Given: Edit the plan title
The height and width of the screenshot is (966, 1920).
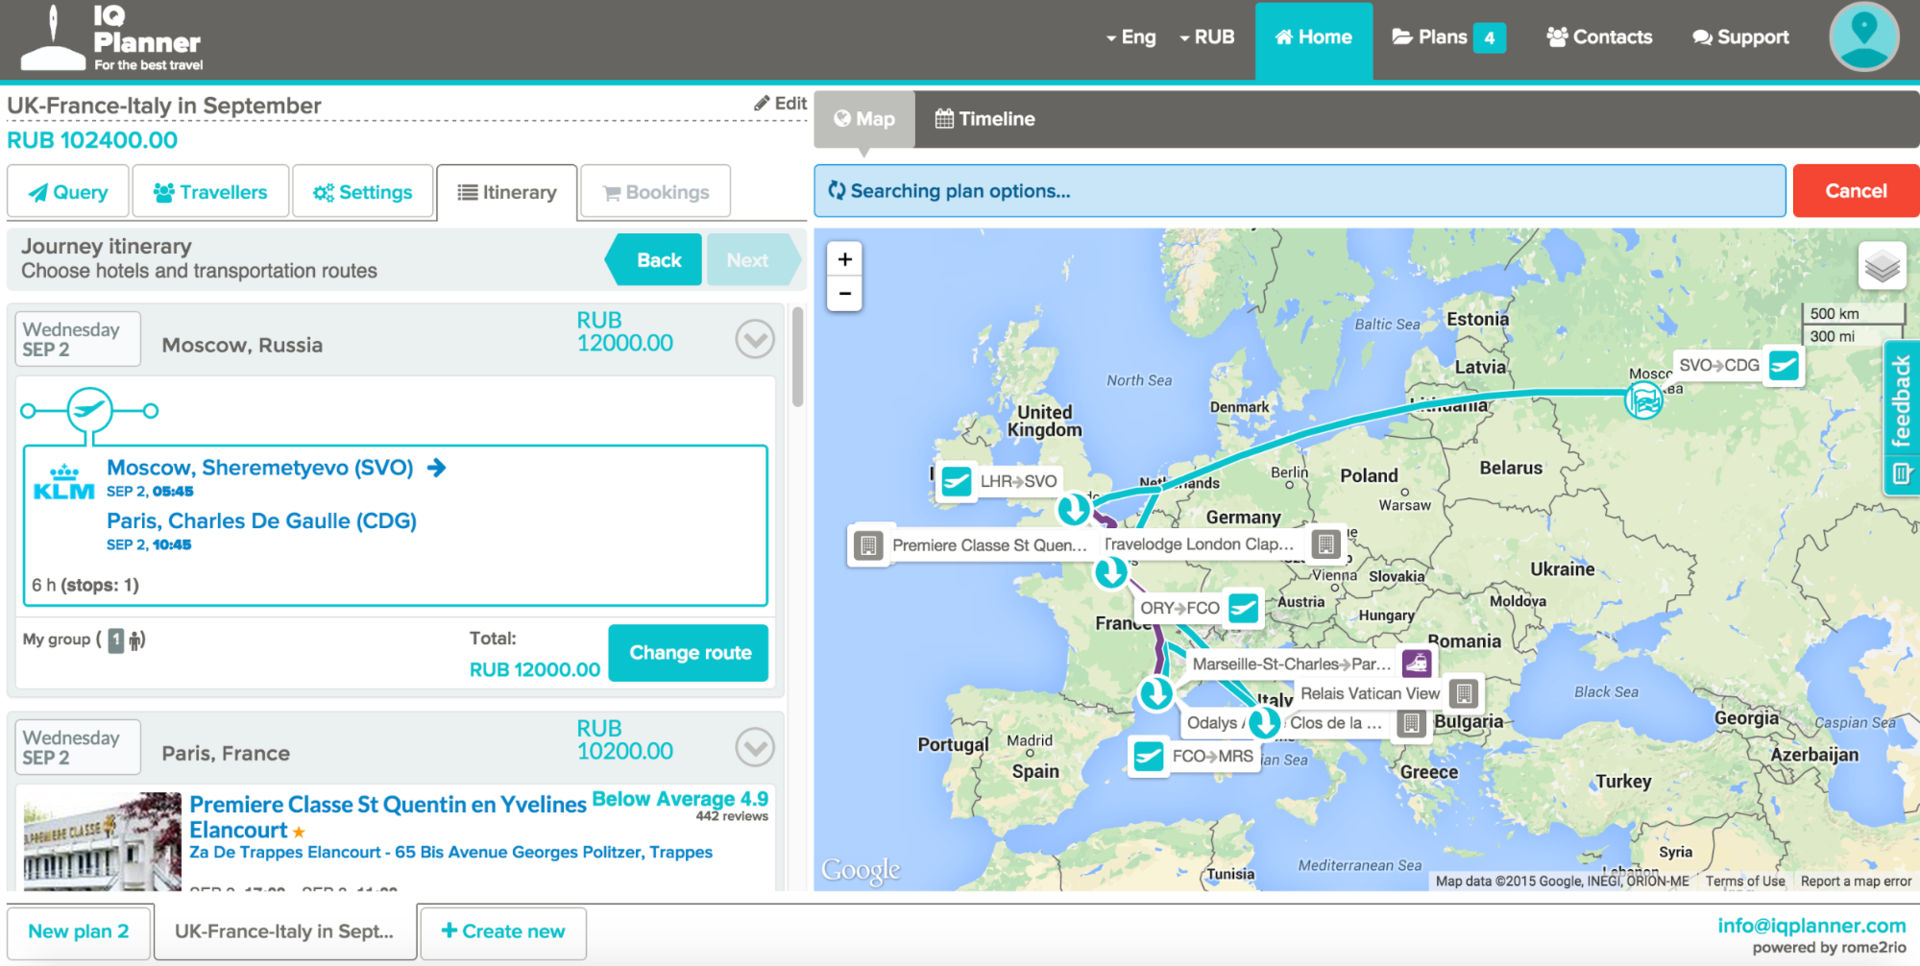Looking at the screenshot, I should tap(780, 103).
